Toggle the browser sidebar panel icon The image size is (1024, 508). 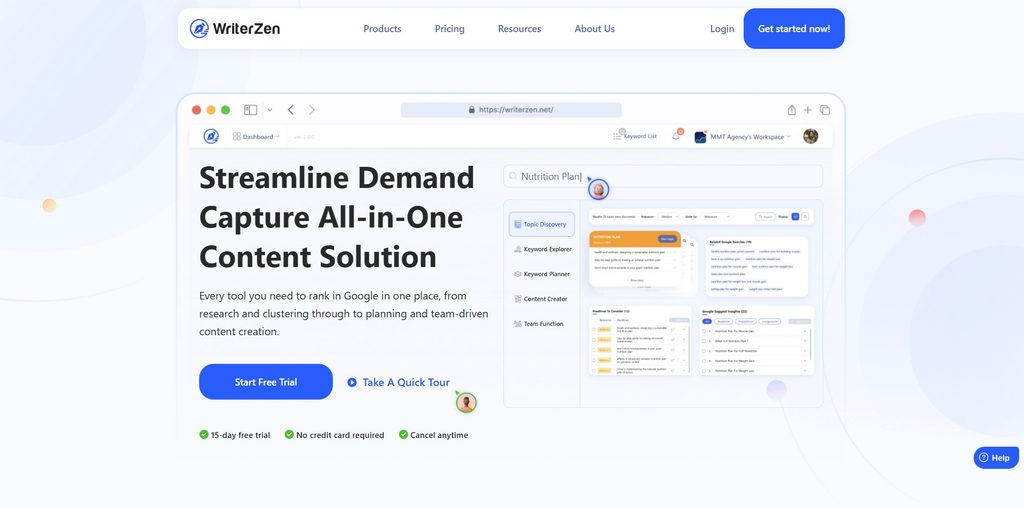coord(251,110)
